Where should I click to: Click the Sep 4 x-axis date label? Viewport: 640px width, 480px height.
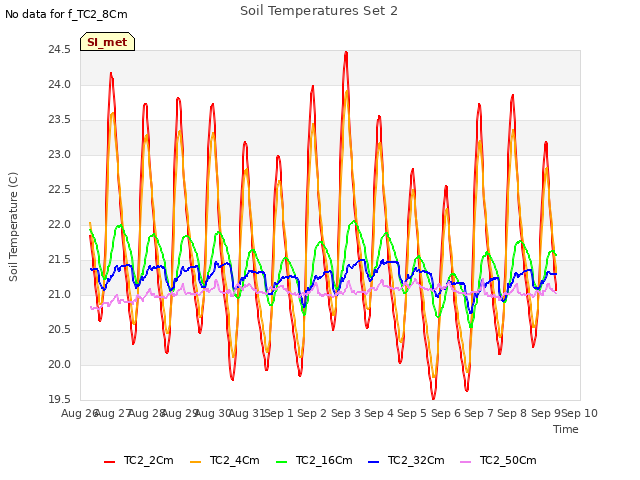tap(379, 413)
